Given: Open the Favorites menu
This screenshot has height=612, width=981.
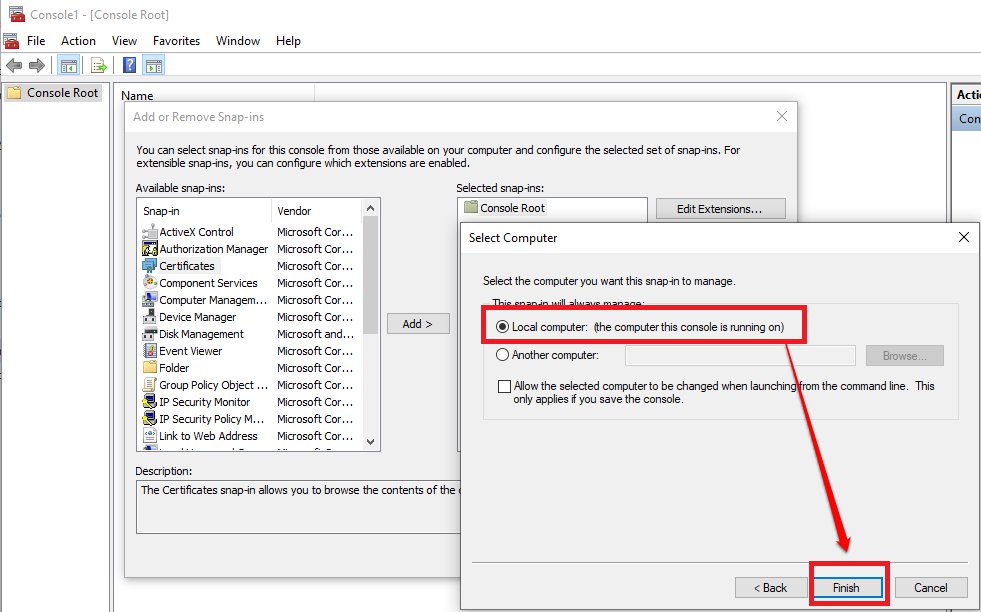Looking at the screenshot, I should pyautogui.click(x=176, y=41).
